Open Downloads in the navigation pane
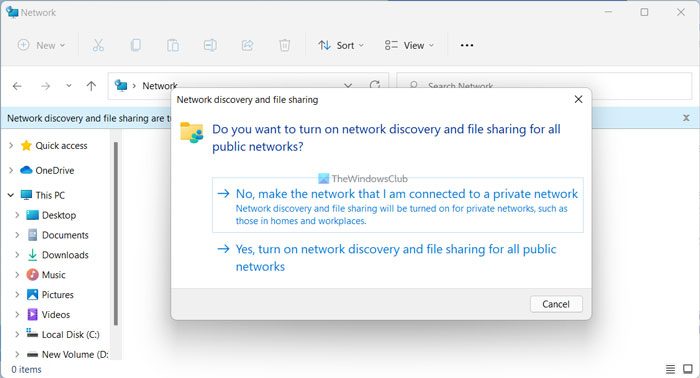Screen dimensions: 700x378 coord(65,255)
